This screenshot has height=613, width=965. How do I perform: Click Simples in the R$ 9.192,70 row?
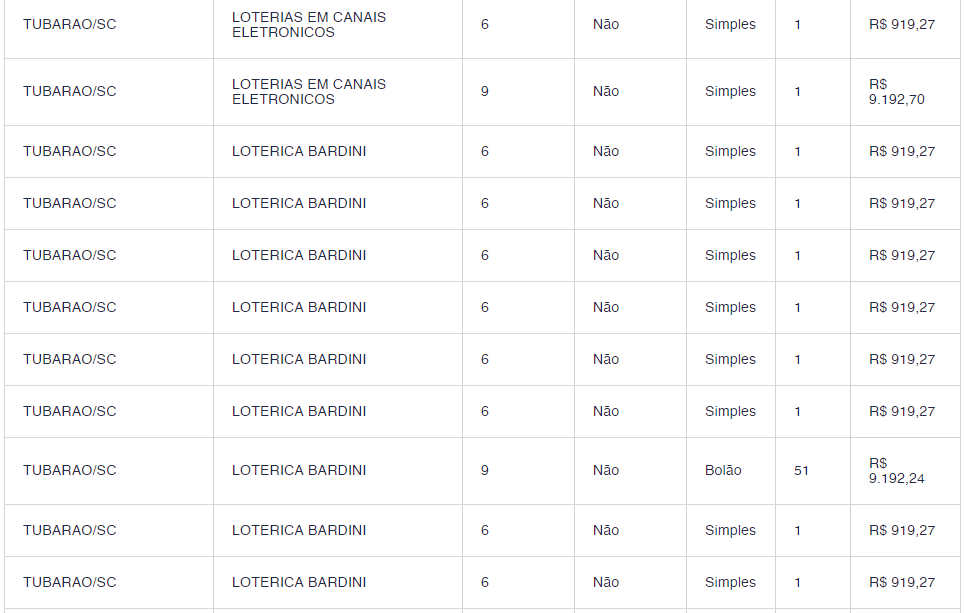click(730, 92)
